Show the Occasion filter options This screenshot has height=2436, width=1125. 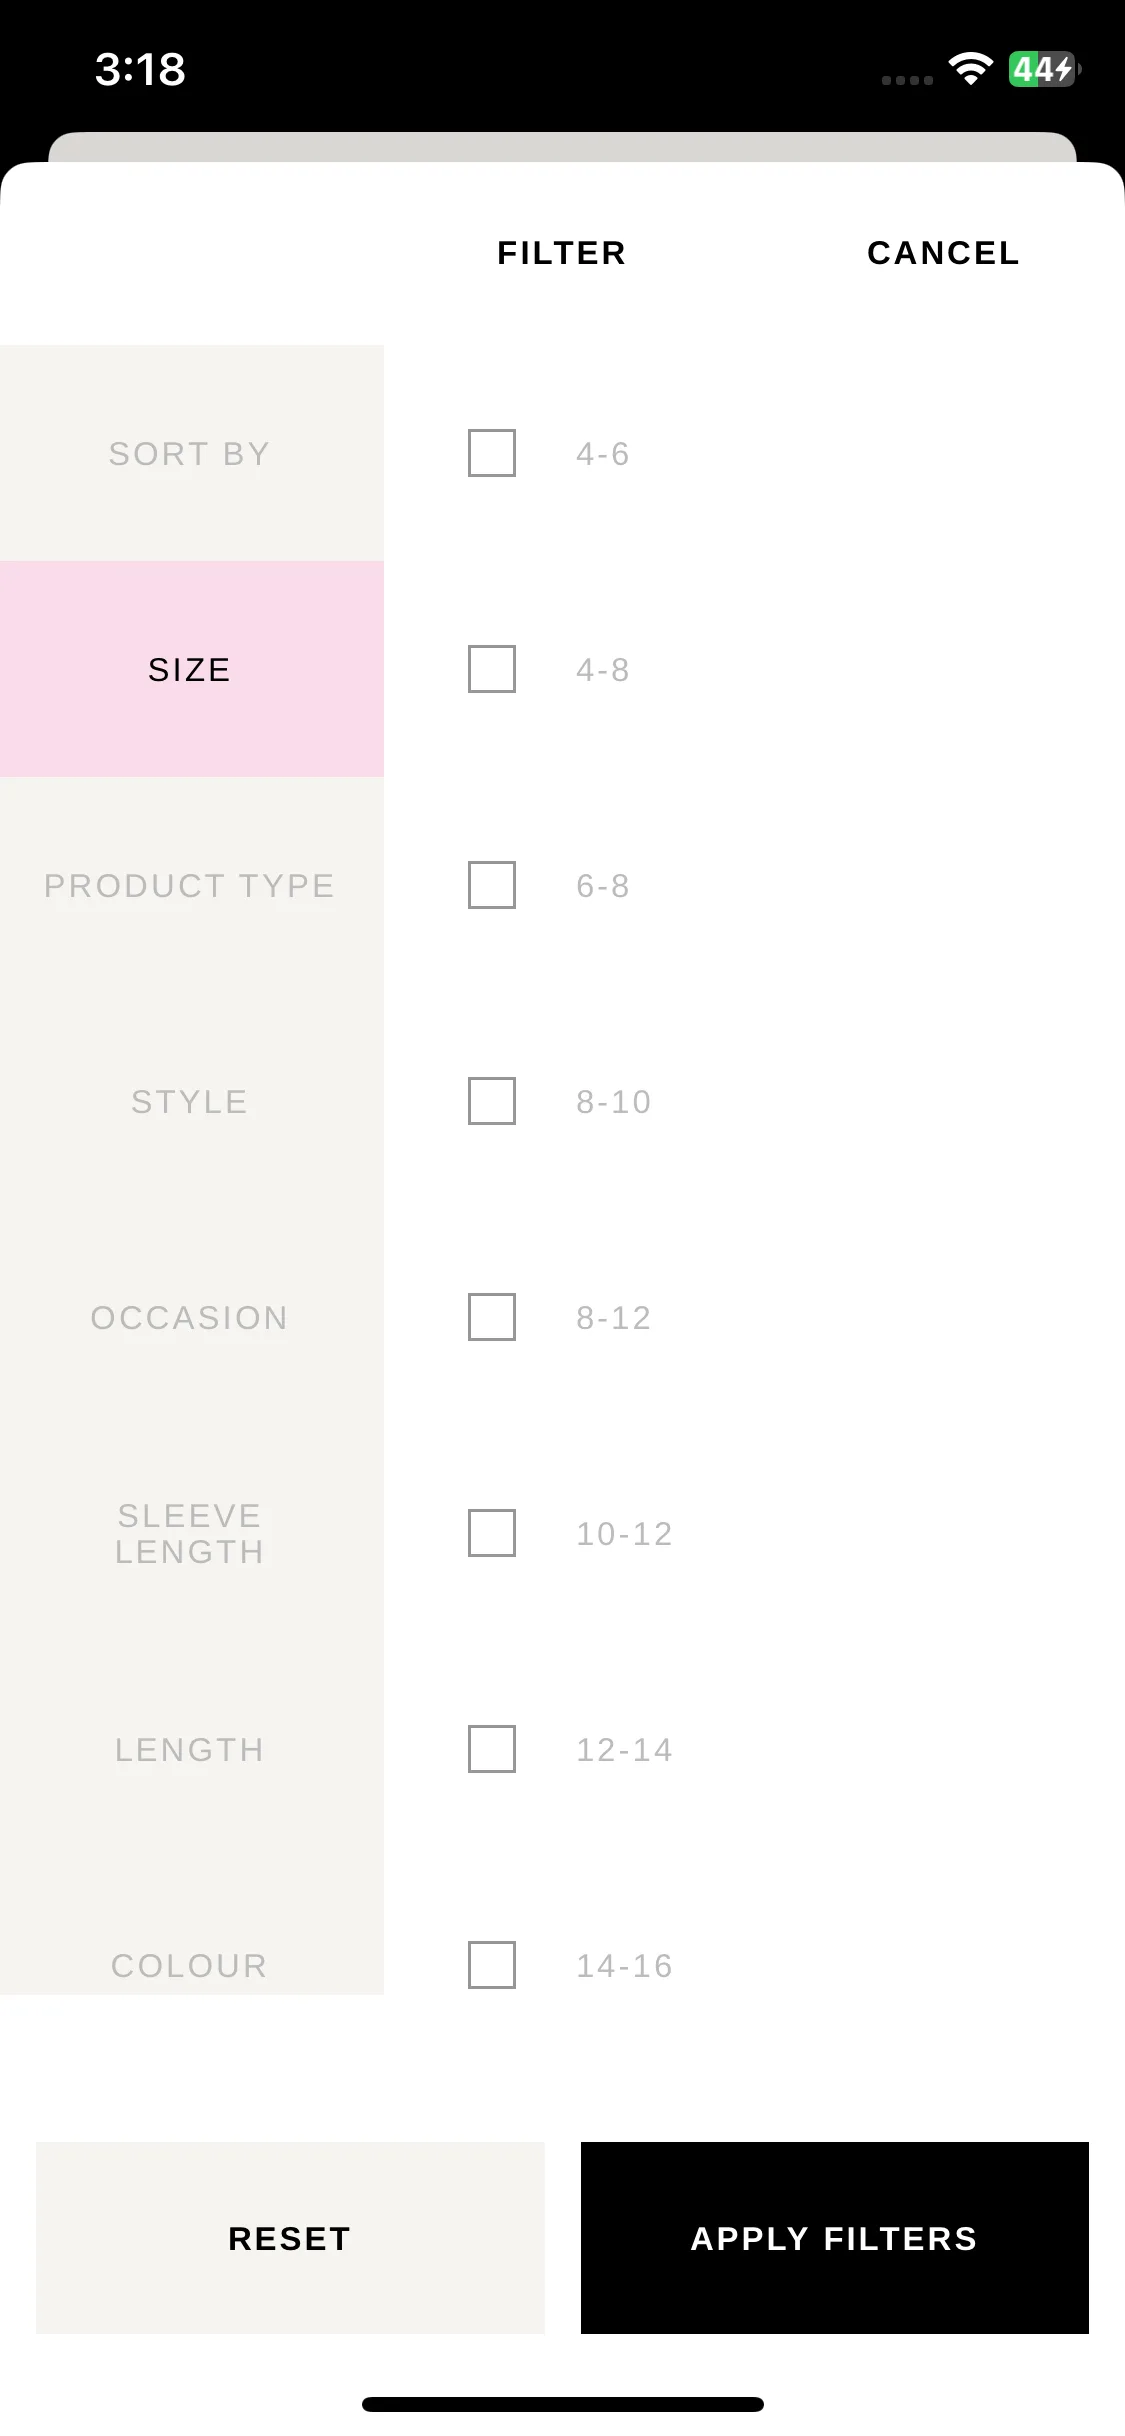click(192, 1317)
